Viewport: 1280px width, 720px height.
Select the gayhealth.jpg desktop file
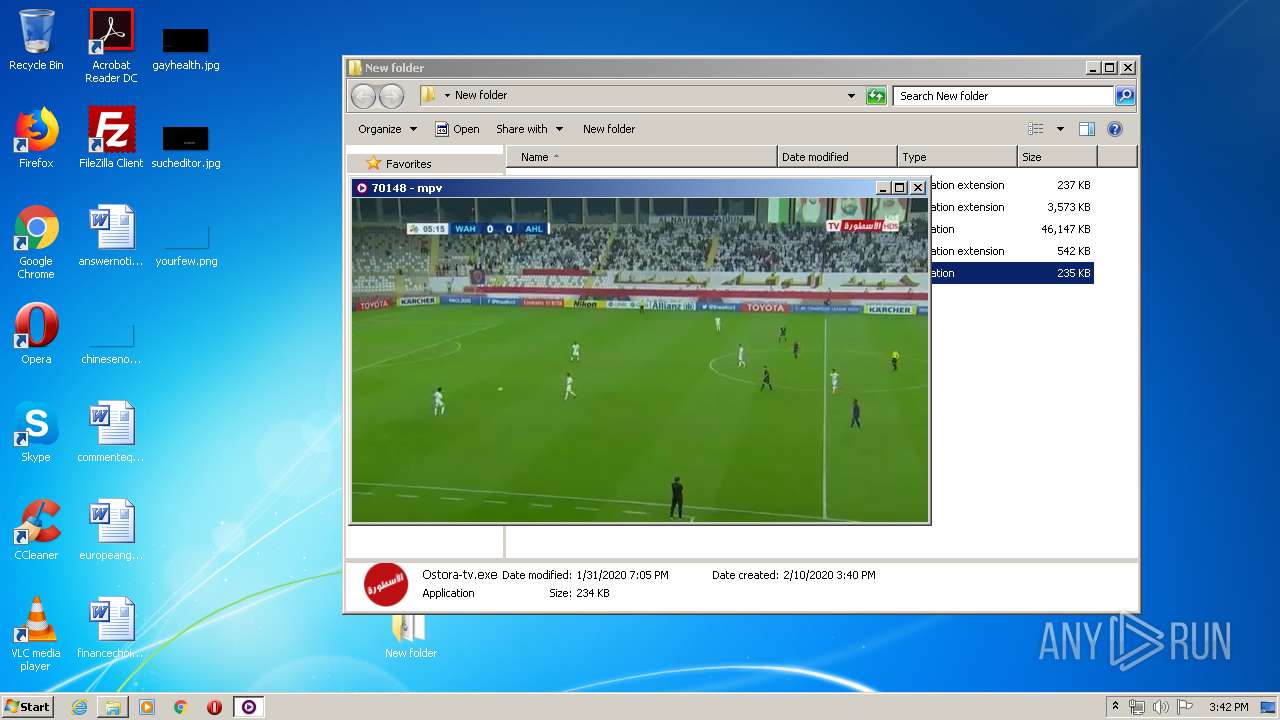pyautogui.click(x=186, y=48)
